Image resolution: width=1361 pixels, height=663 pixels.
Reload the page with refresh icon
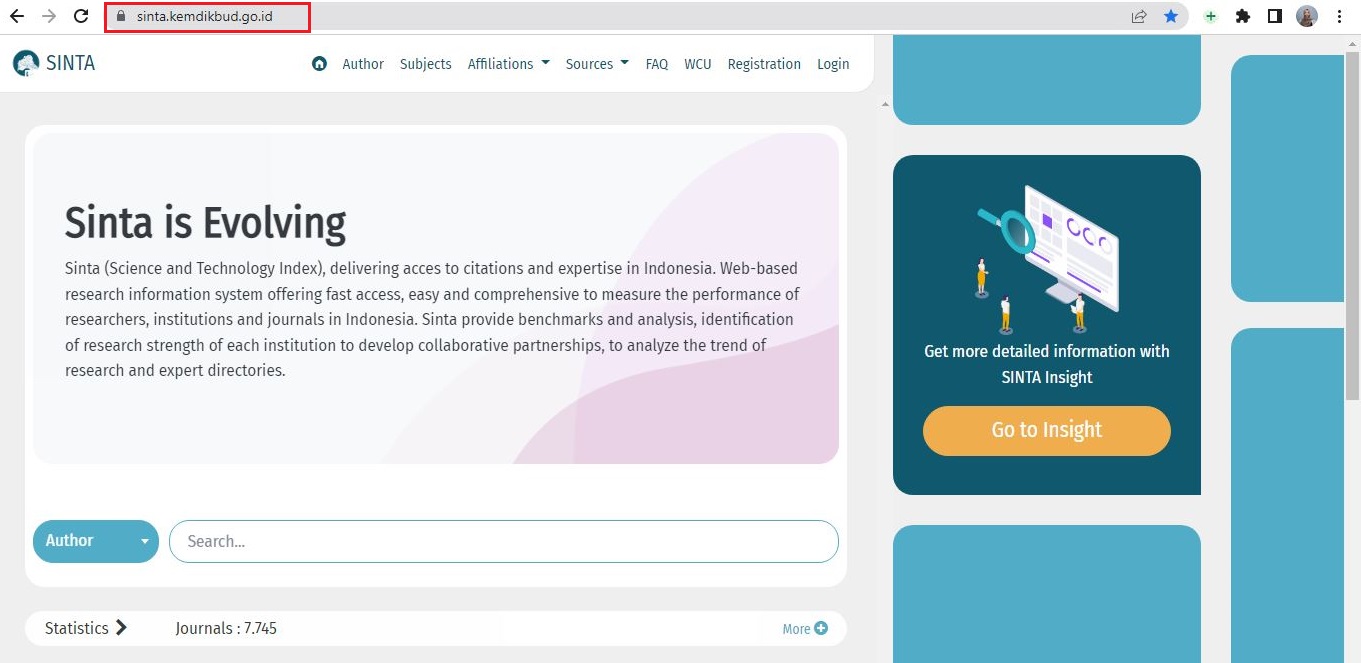(82, 16)
